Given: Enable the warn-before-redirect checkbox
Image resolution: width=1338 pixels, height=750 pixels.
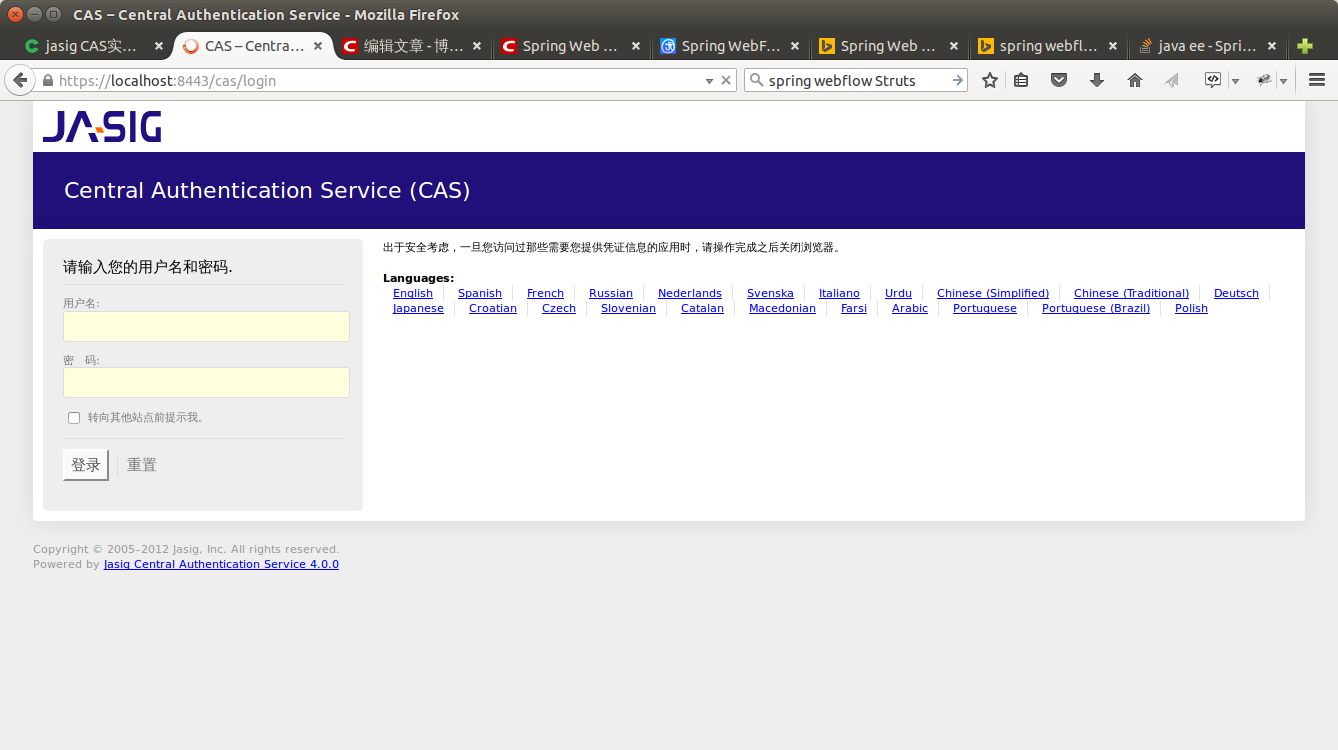Looking at the screenshot, I should click(74, 417).
